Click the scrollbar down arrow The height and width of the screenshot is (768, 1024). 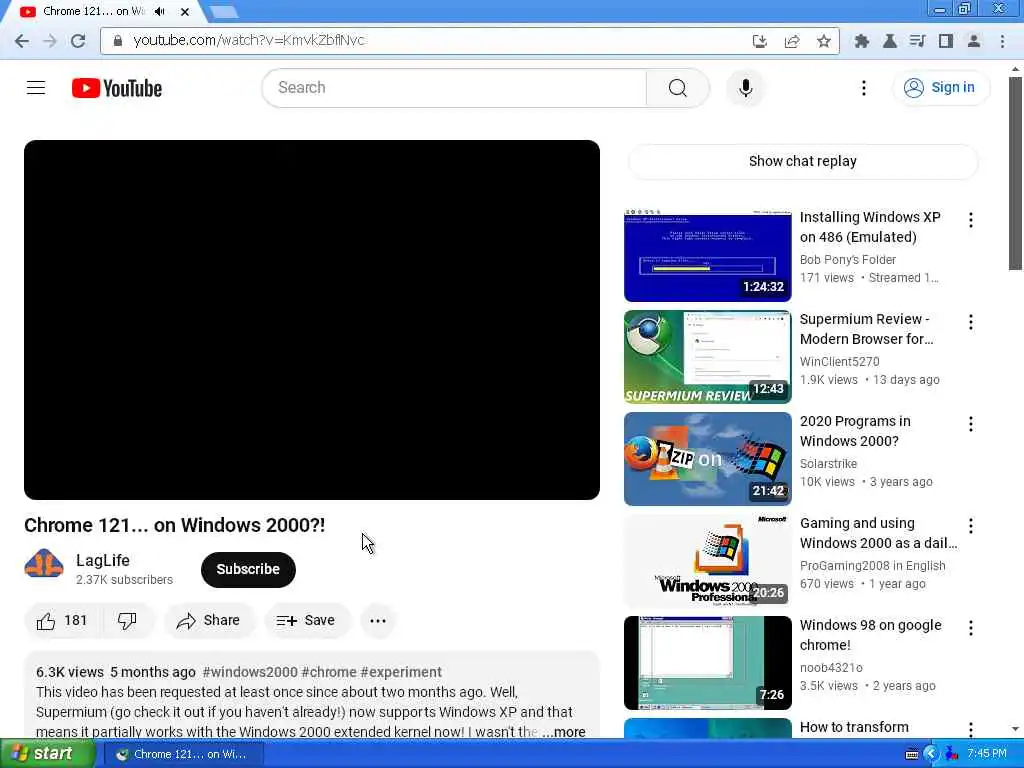click(x=1015, y=729)
